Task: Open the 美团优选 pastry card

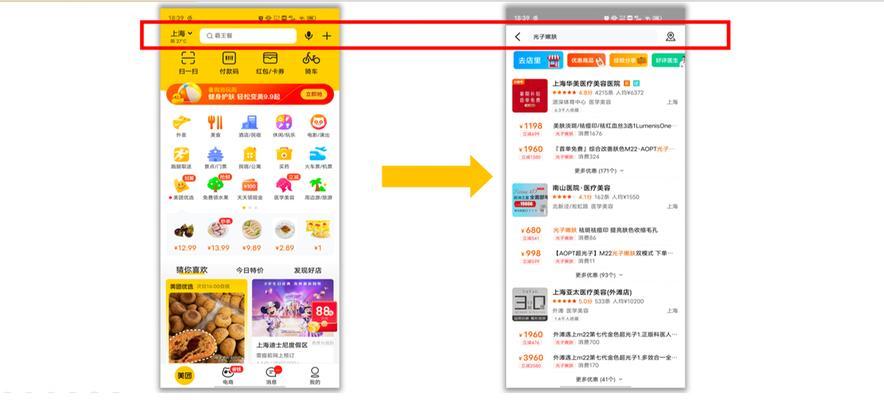Action: tap(206, 321)
